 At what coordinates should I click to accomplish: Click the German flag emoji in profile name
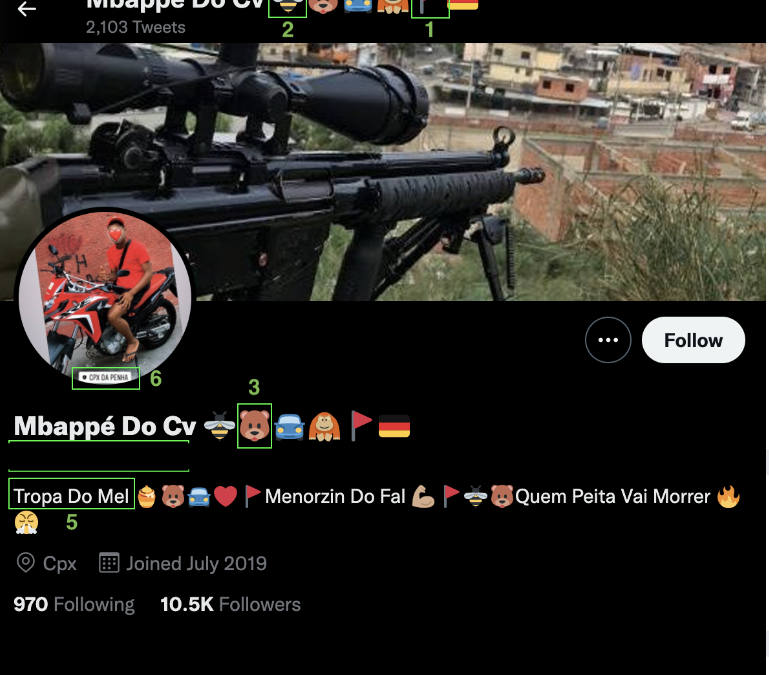point(394,426)
